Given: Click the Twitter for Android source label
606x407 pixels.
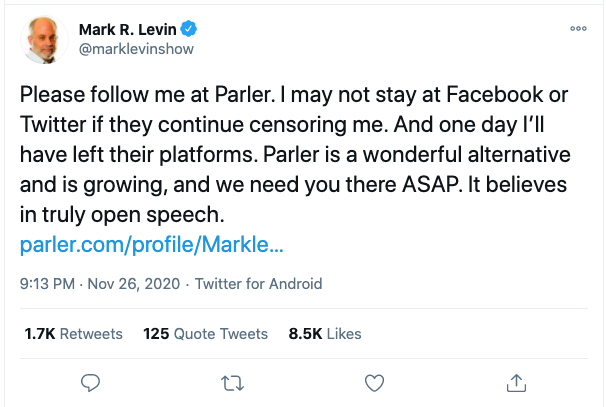Looking at the screenshot, I should click(258, 284).
